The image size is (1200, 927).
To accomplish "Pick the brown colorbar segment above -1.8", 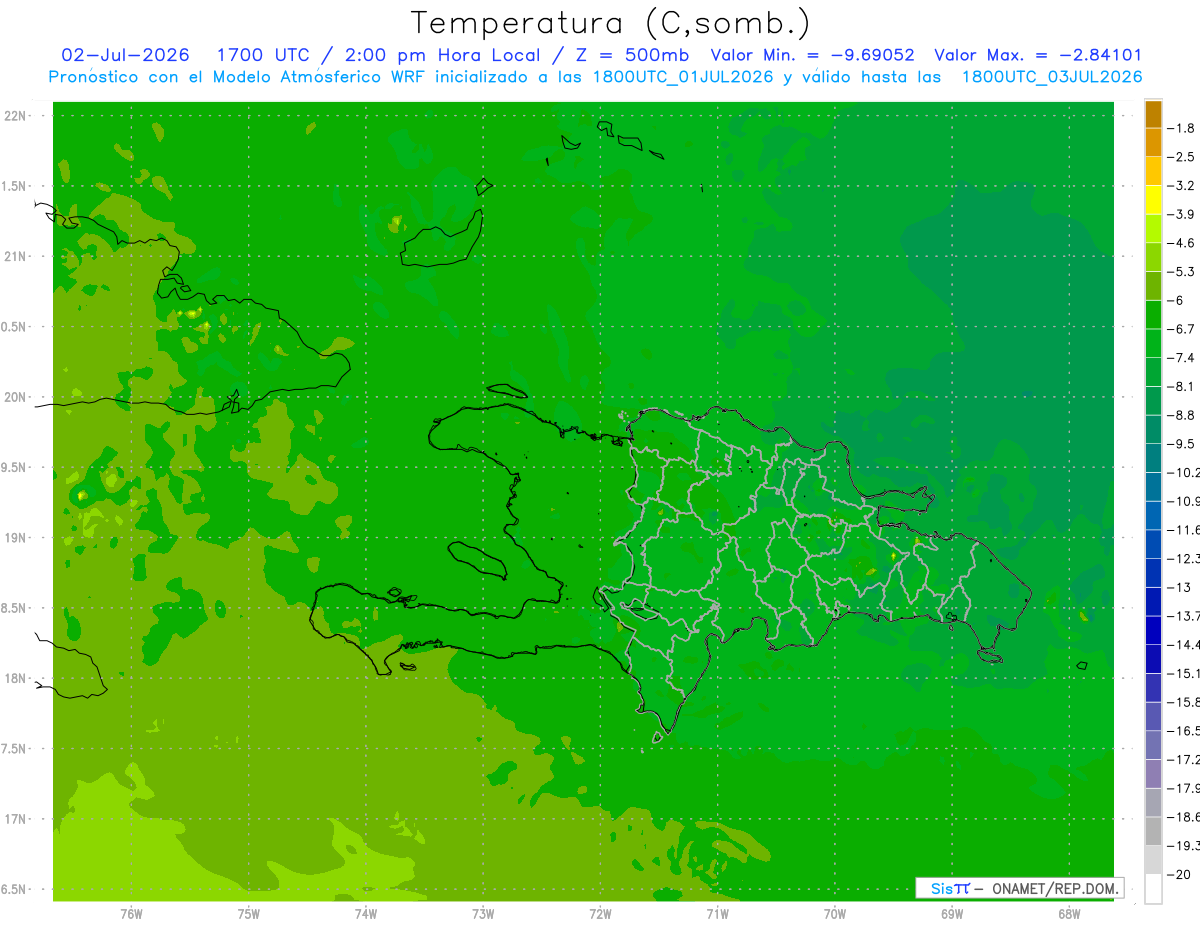I will click(1153, 114).
